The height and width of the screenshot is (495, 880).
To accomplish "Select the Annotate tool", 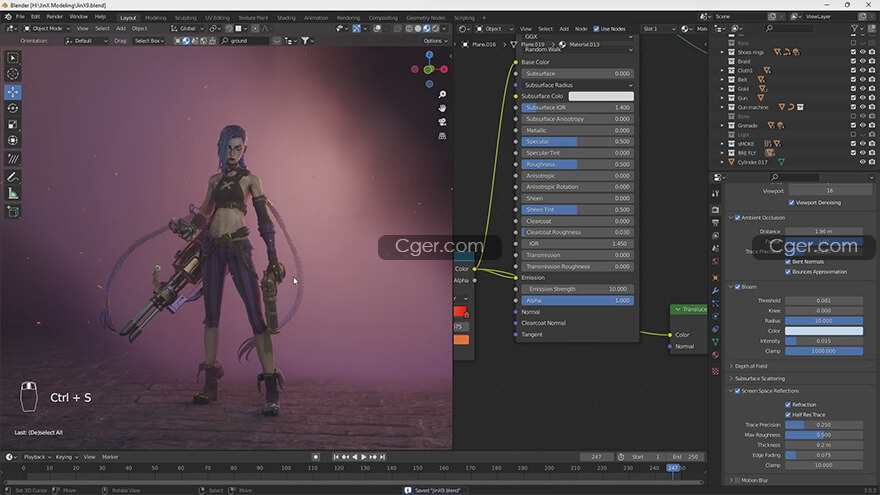I will [x=13, y=177].
